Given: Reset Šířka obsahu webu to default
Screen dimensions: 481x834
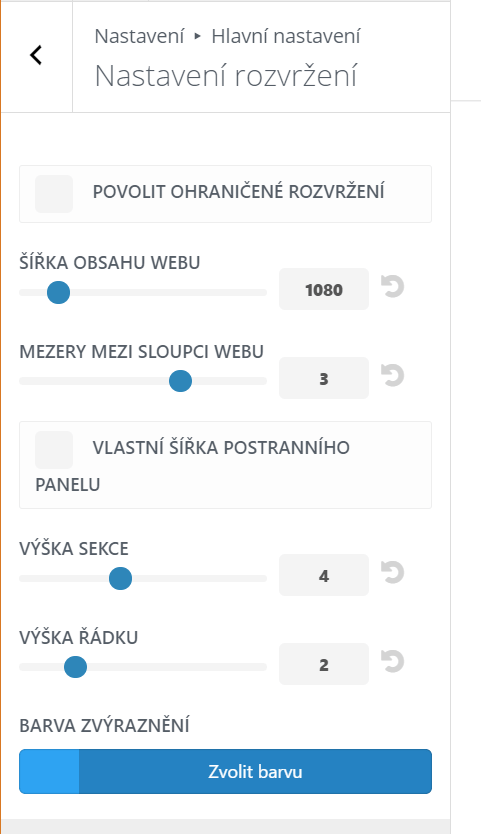Looking at the screenshot, I should tap(393, 287).
